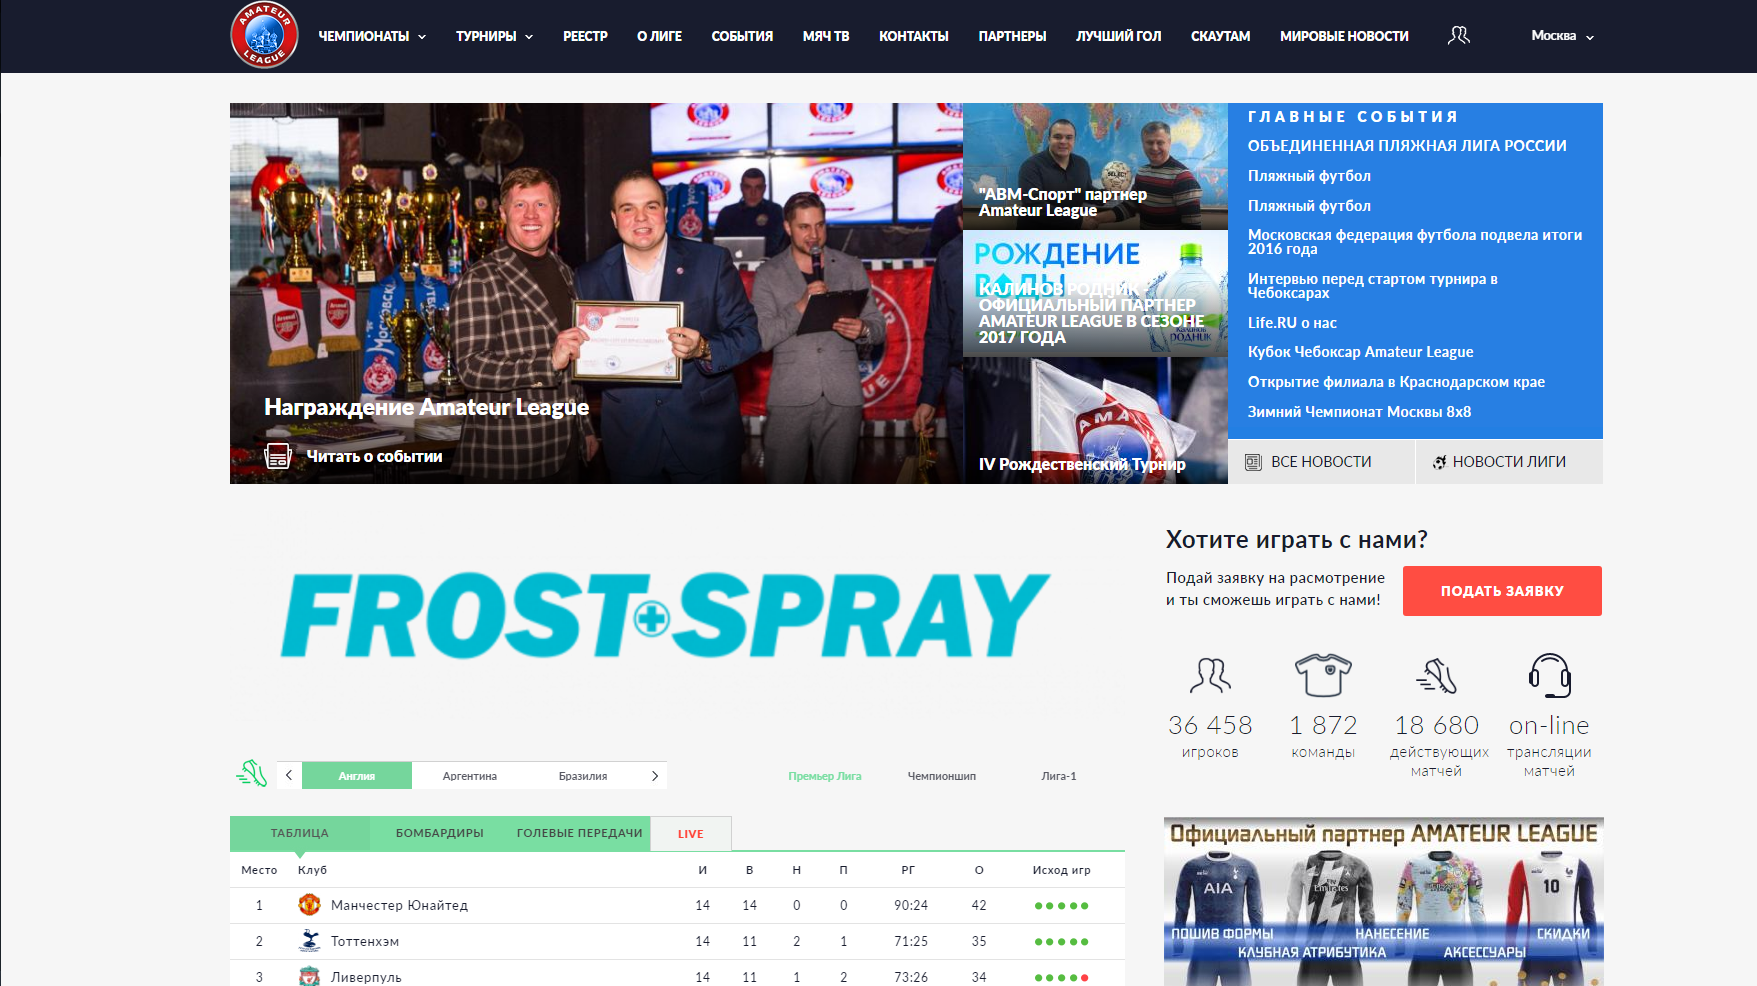This screenshot has height=986, width=1757.
Task: Click the headset icon above on-line
Action: point(1549,675)
